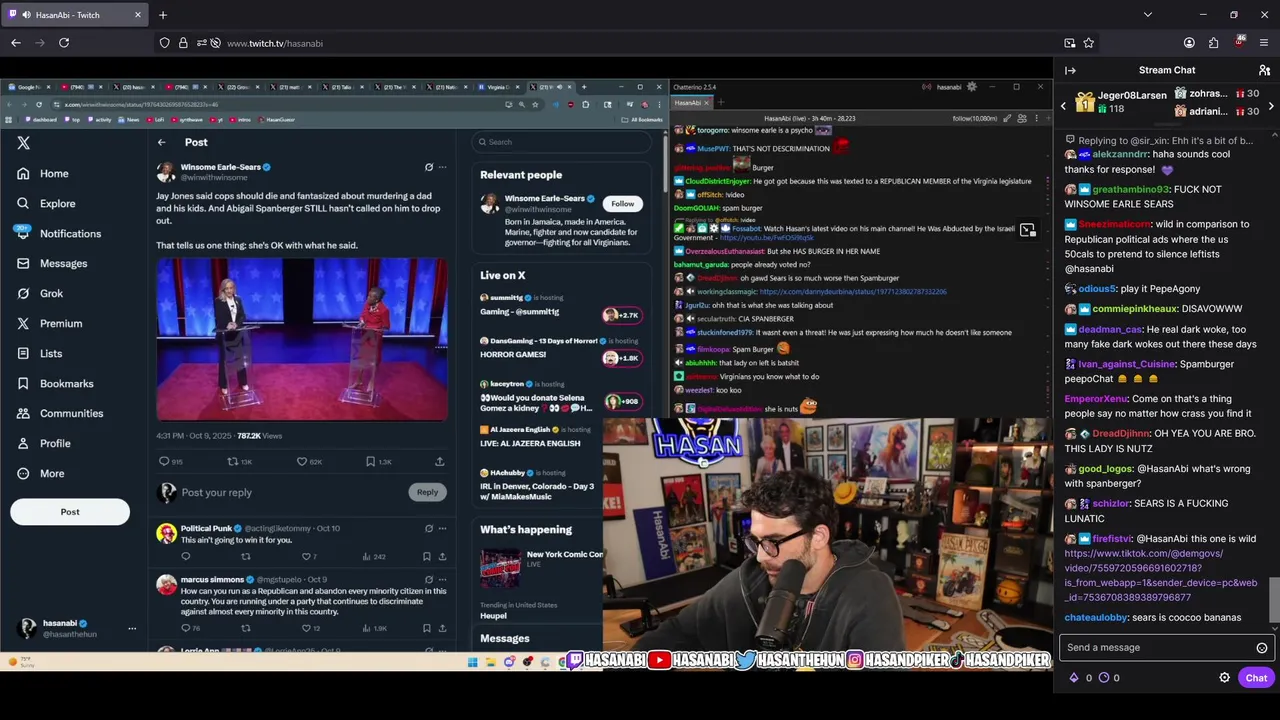Repost the Winsome Earle-Sears post
Viewport: 1280px width, 720px height.
pos(233,462)
